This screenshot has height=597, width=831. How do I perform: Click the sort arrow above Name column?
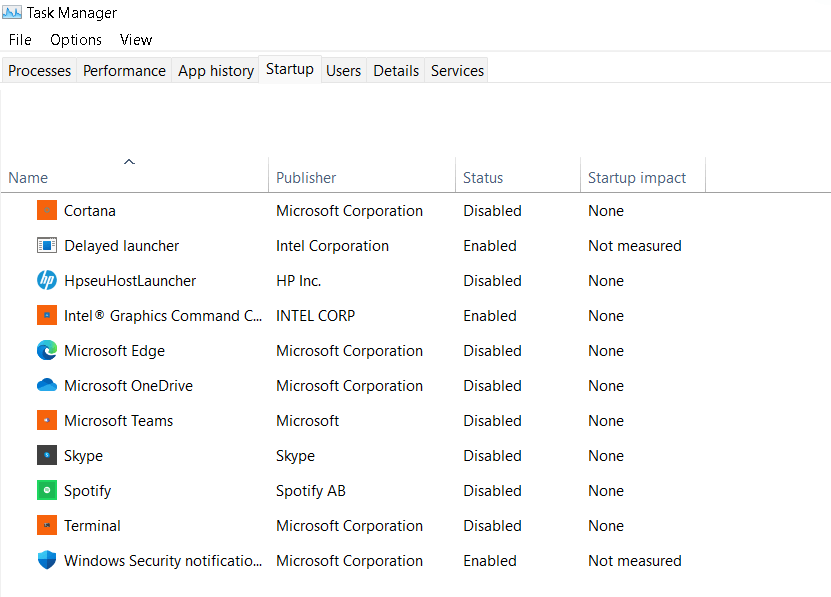(129, 161)
